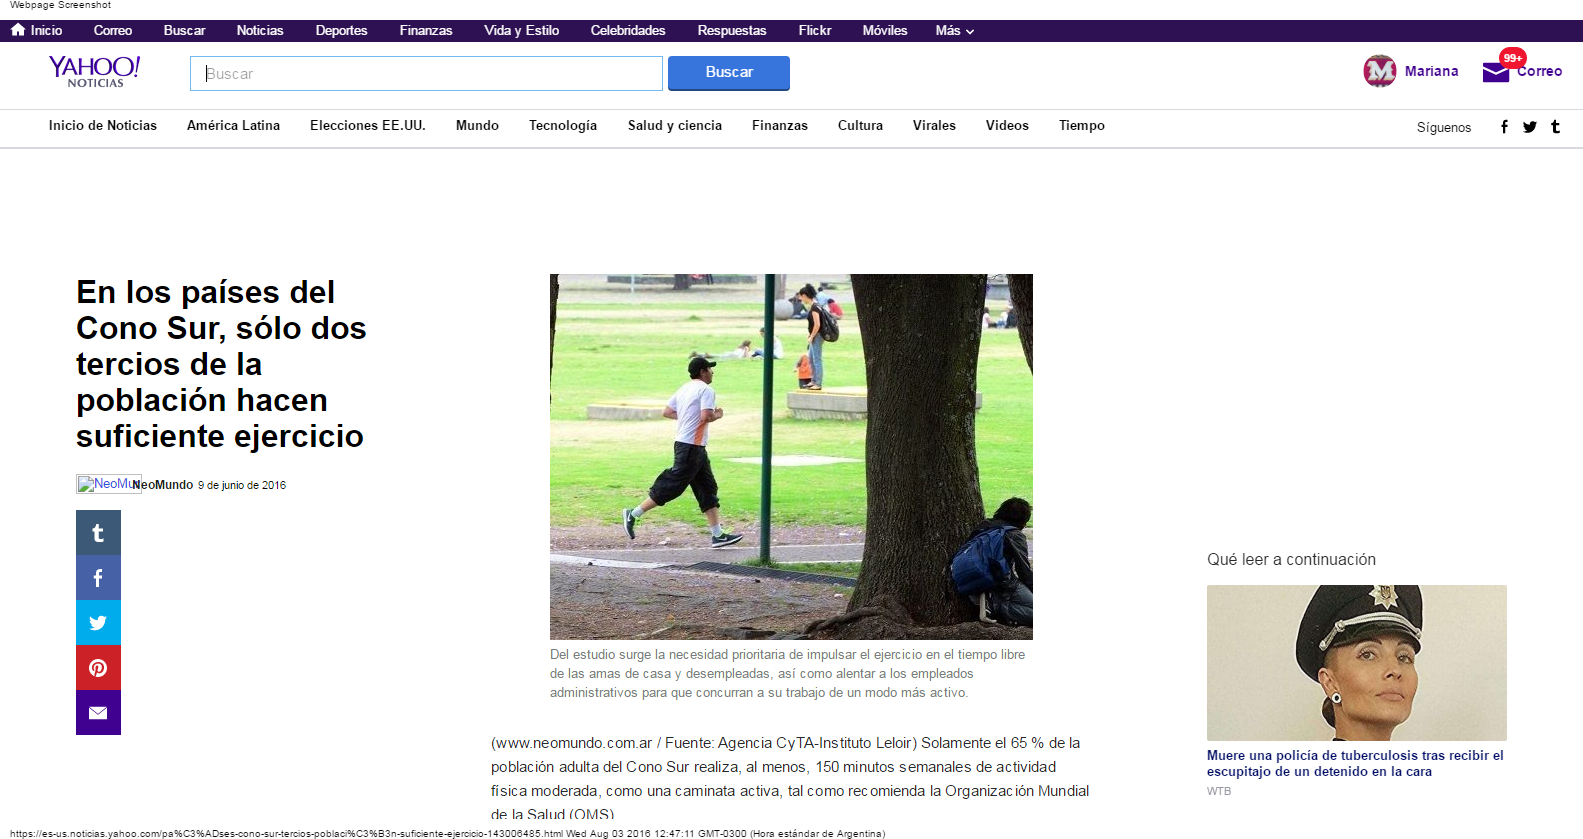1583x839 pixels.
Task: Share article on Tumblr sidebar button
Action: [98, 533]
